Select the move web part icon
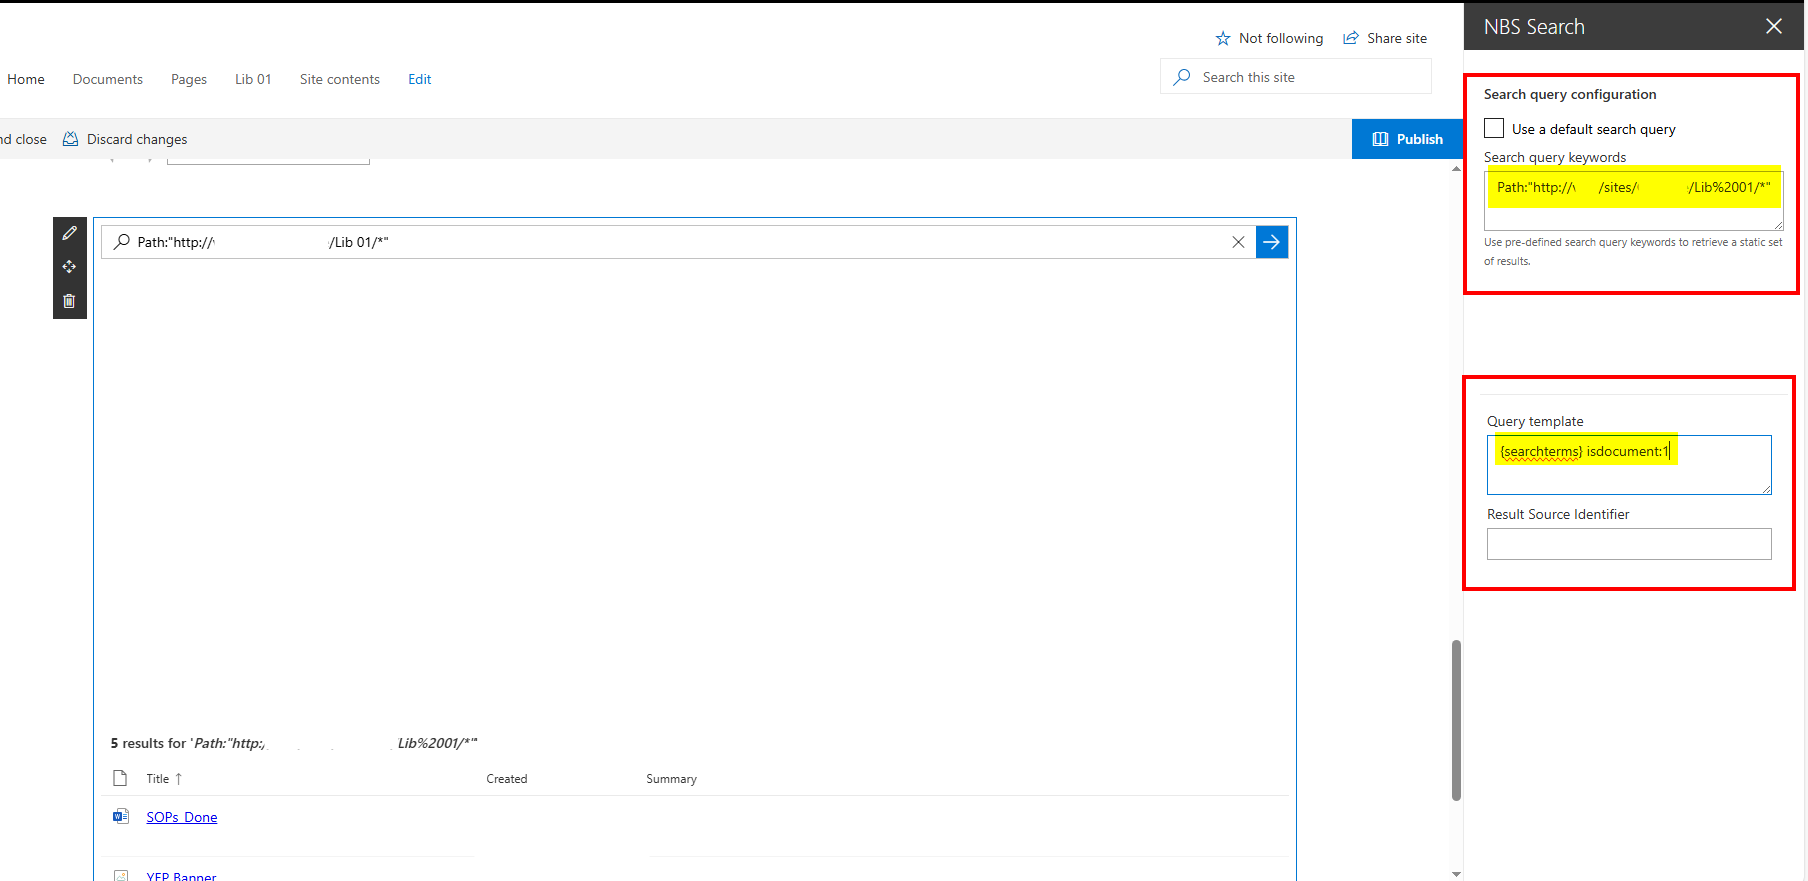The image size is (1808, 881). (x=69, y=267)
